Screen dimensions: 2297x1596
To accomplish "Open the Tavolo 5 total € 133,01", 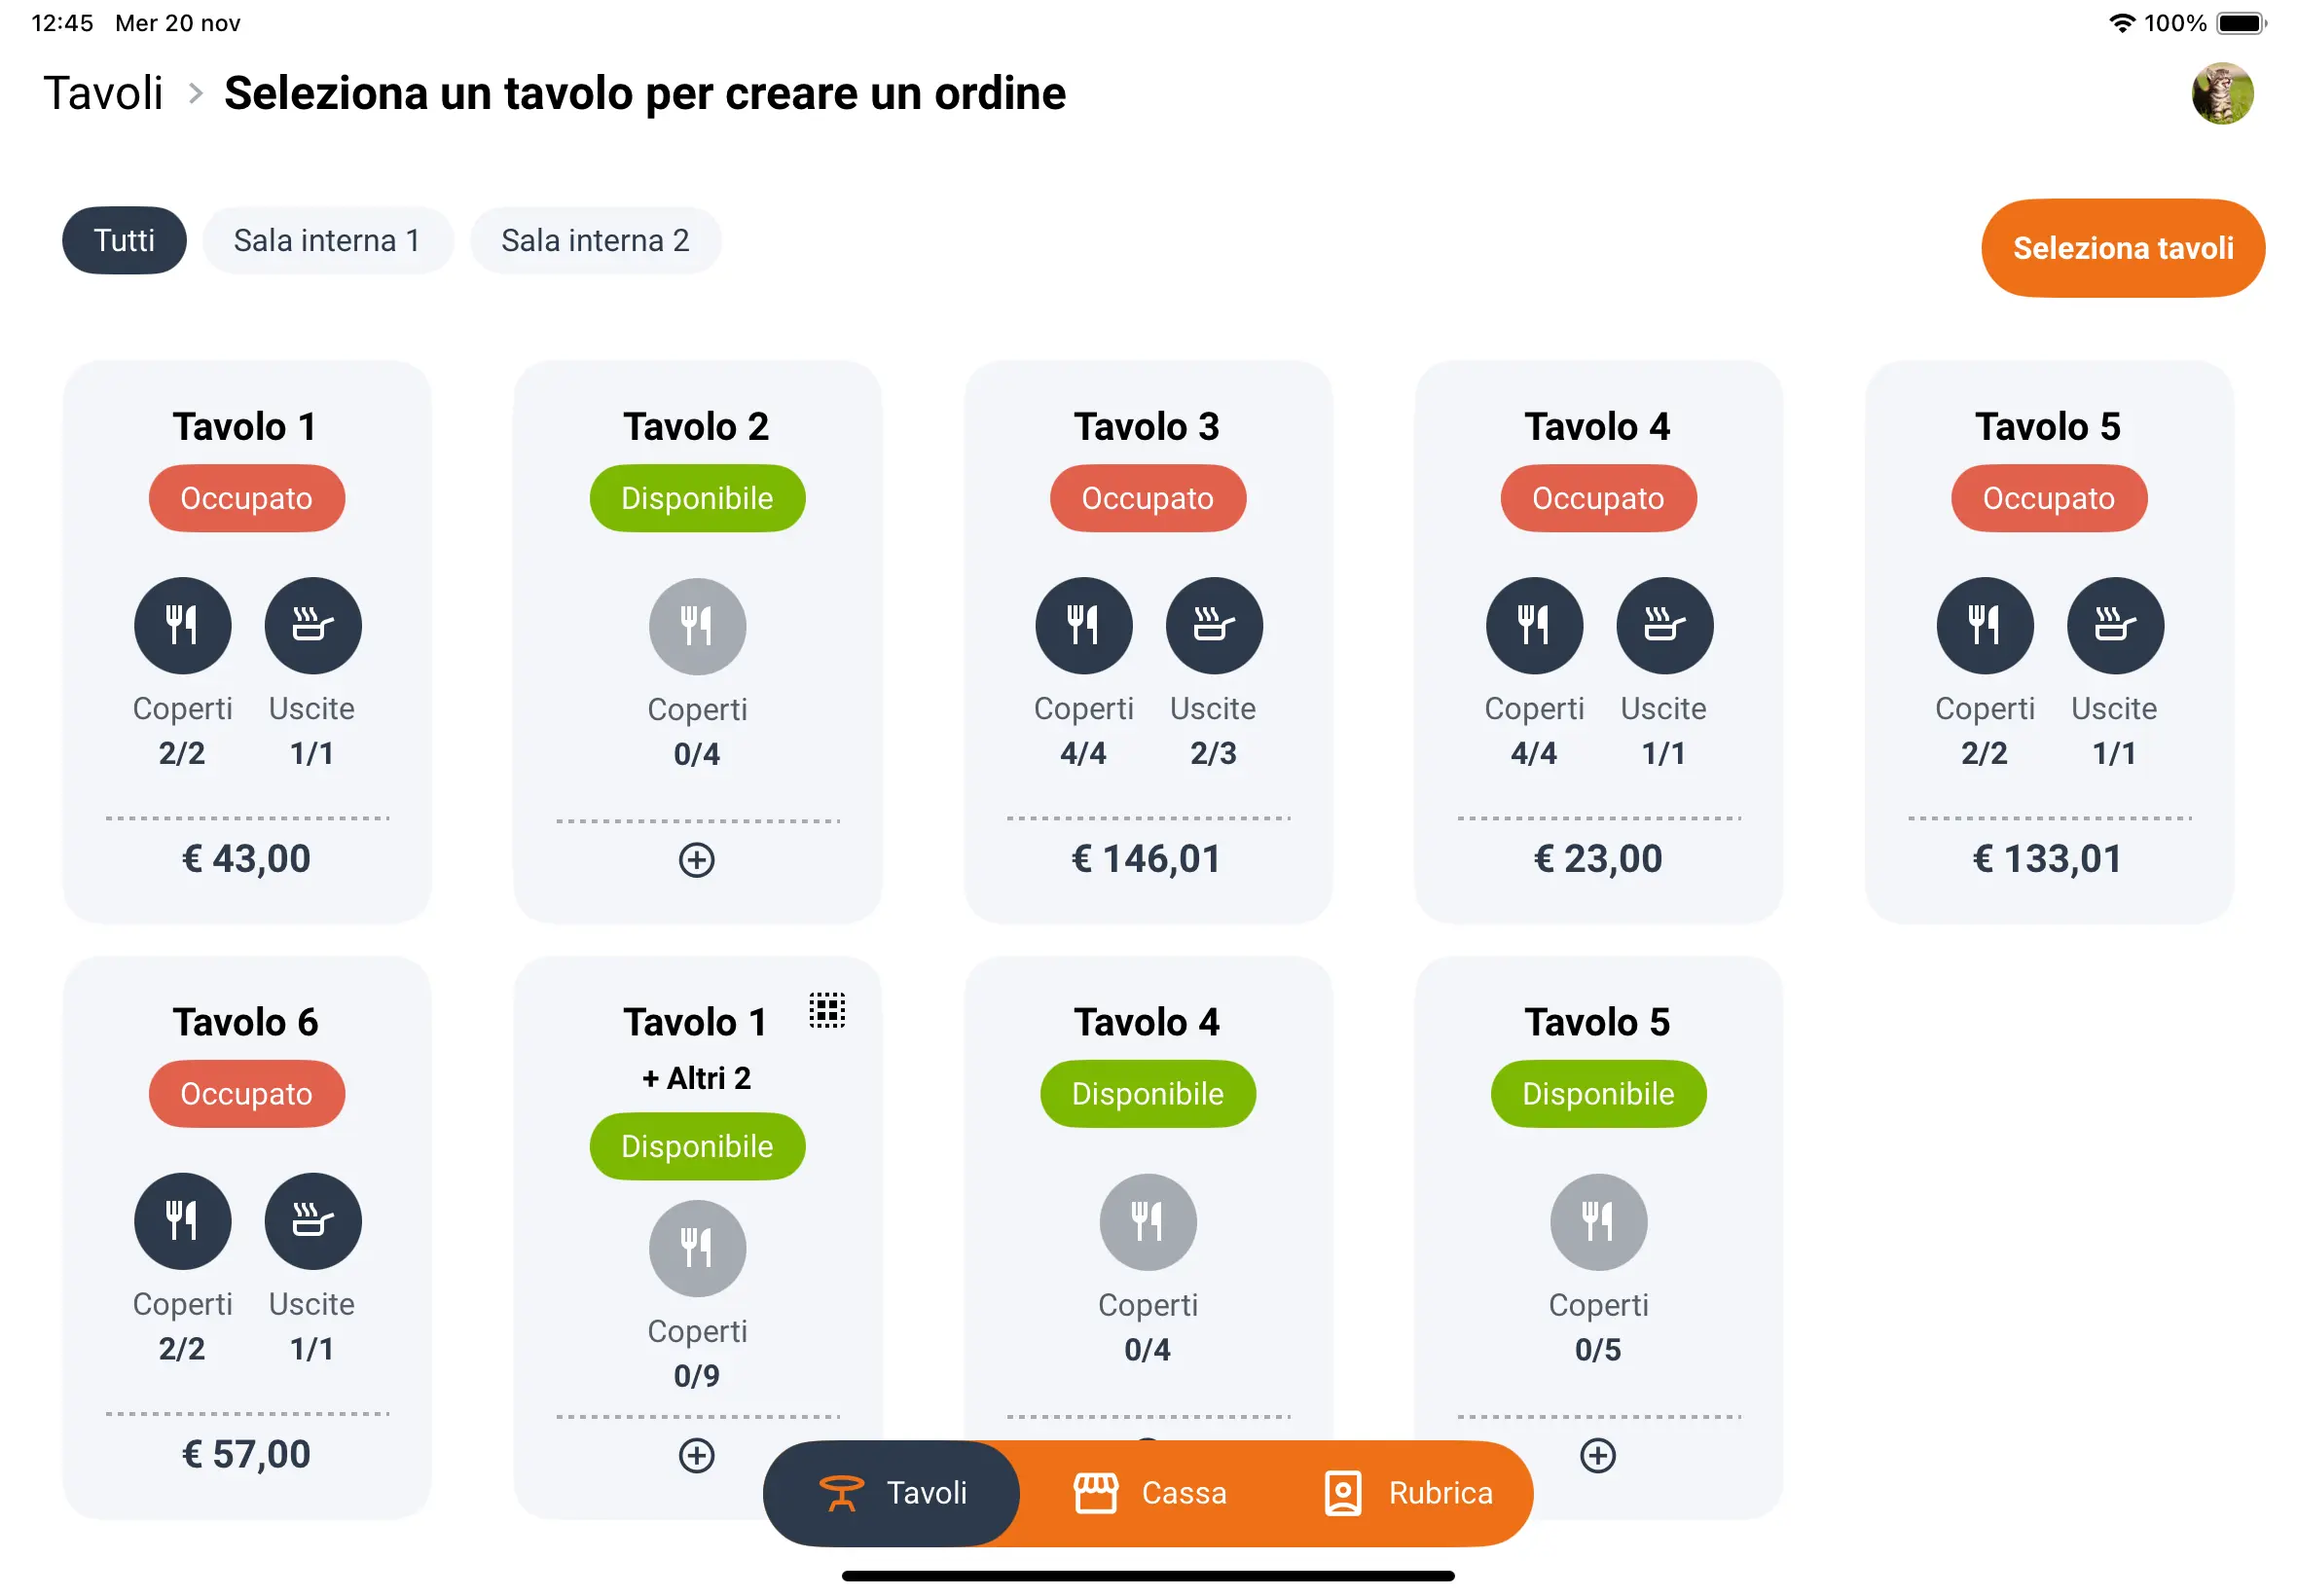I will click(2047, 858).
